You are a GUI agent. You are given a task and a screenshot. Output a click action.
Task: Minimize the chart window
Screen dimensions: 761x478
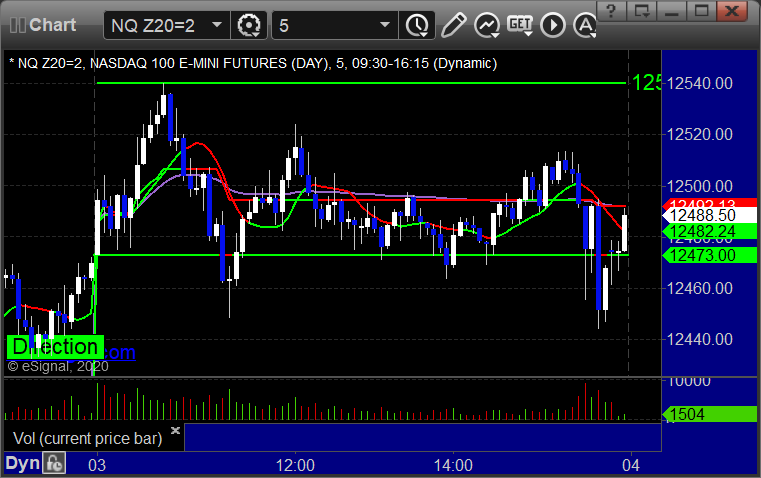(672, 11)
